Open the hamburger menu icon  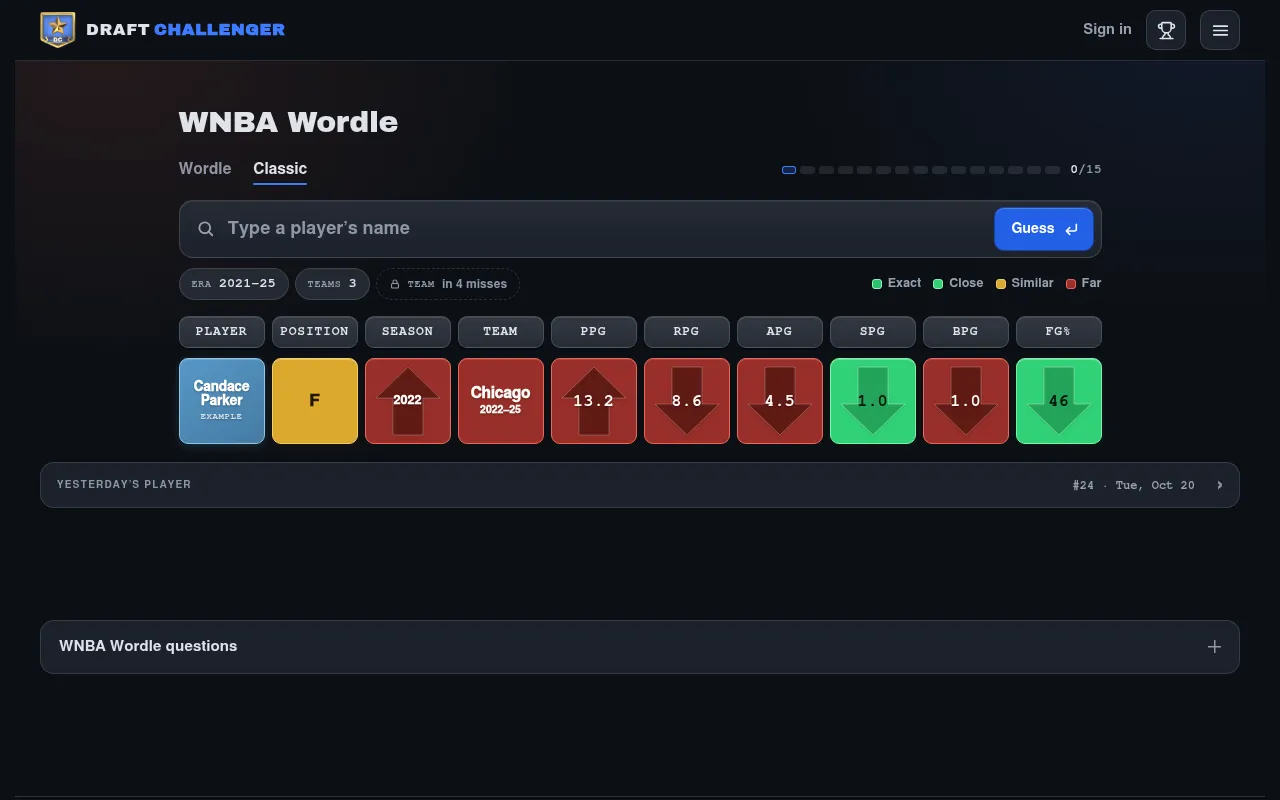pyautogui.click(x=1220, y=30)
